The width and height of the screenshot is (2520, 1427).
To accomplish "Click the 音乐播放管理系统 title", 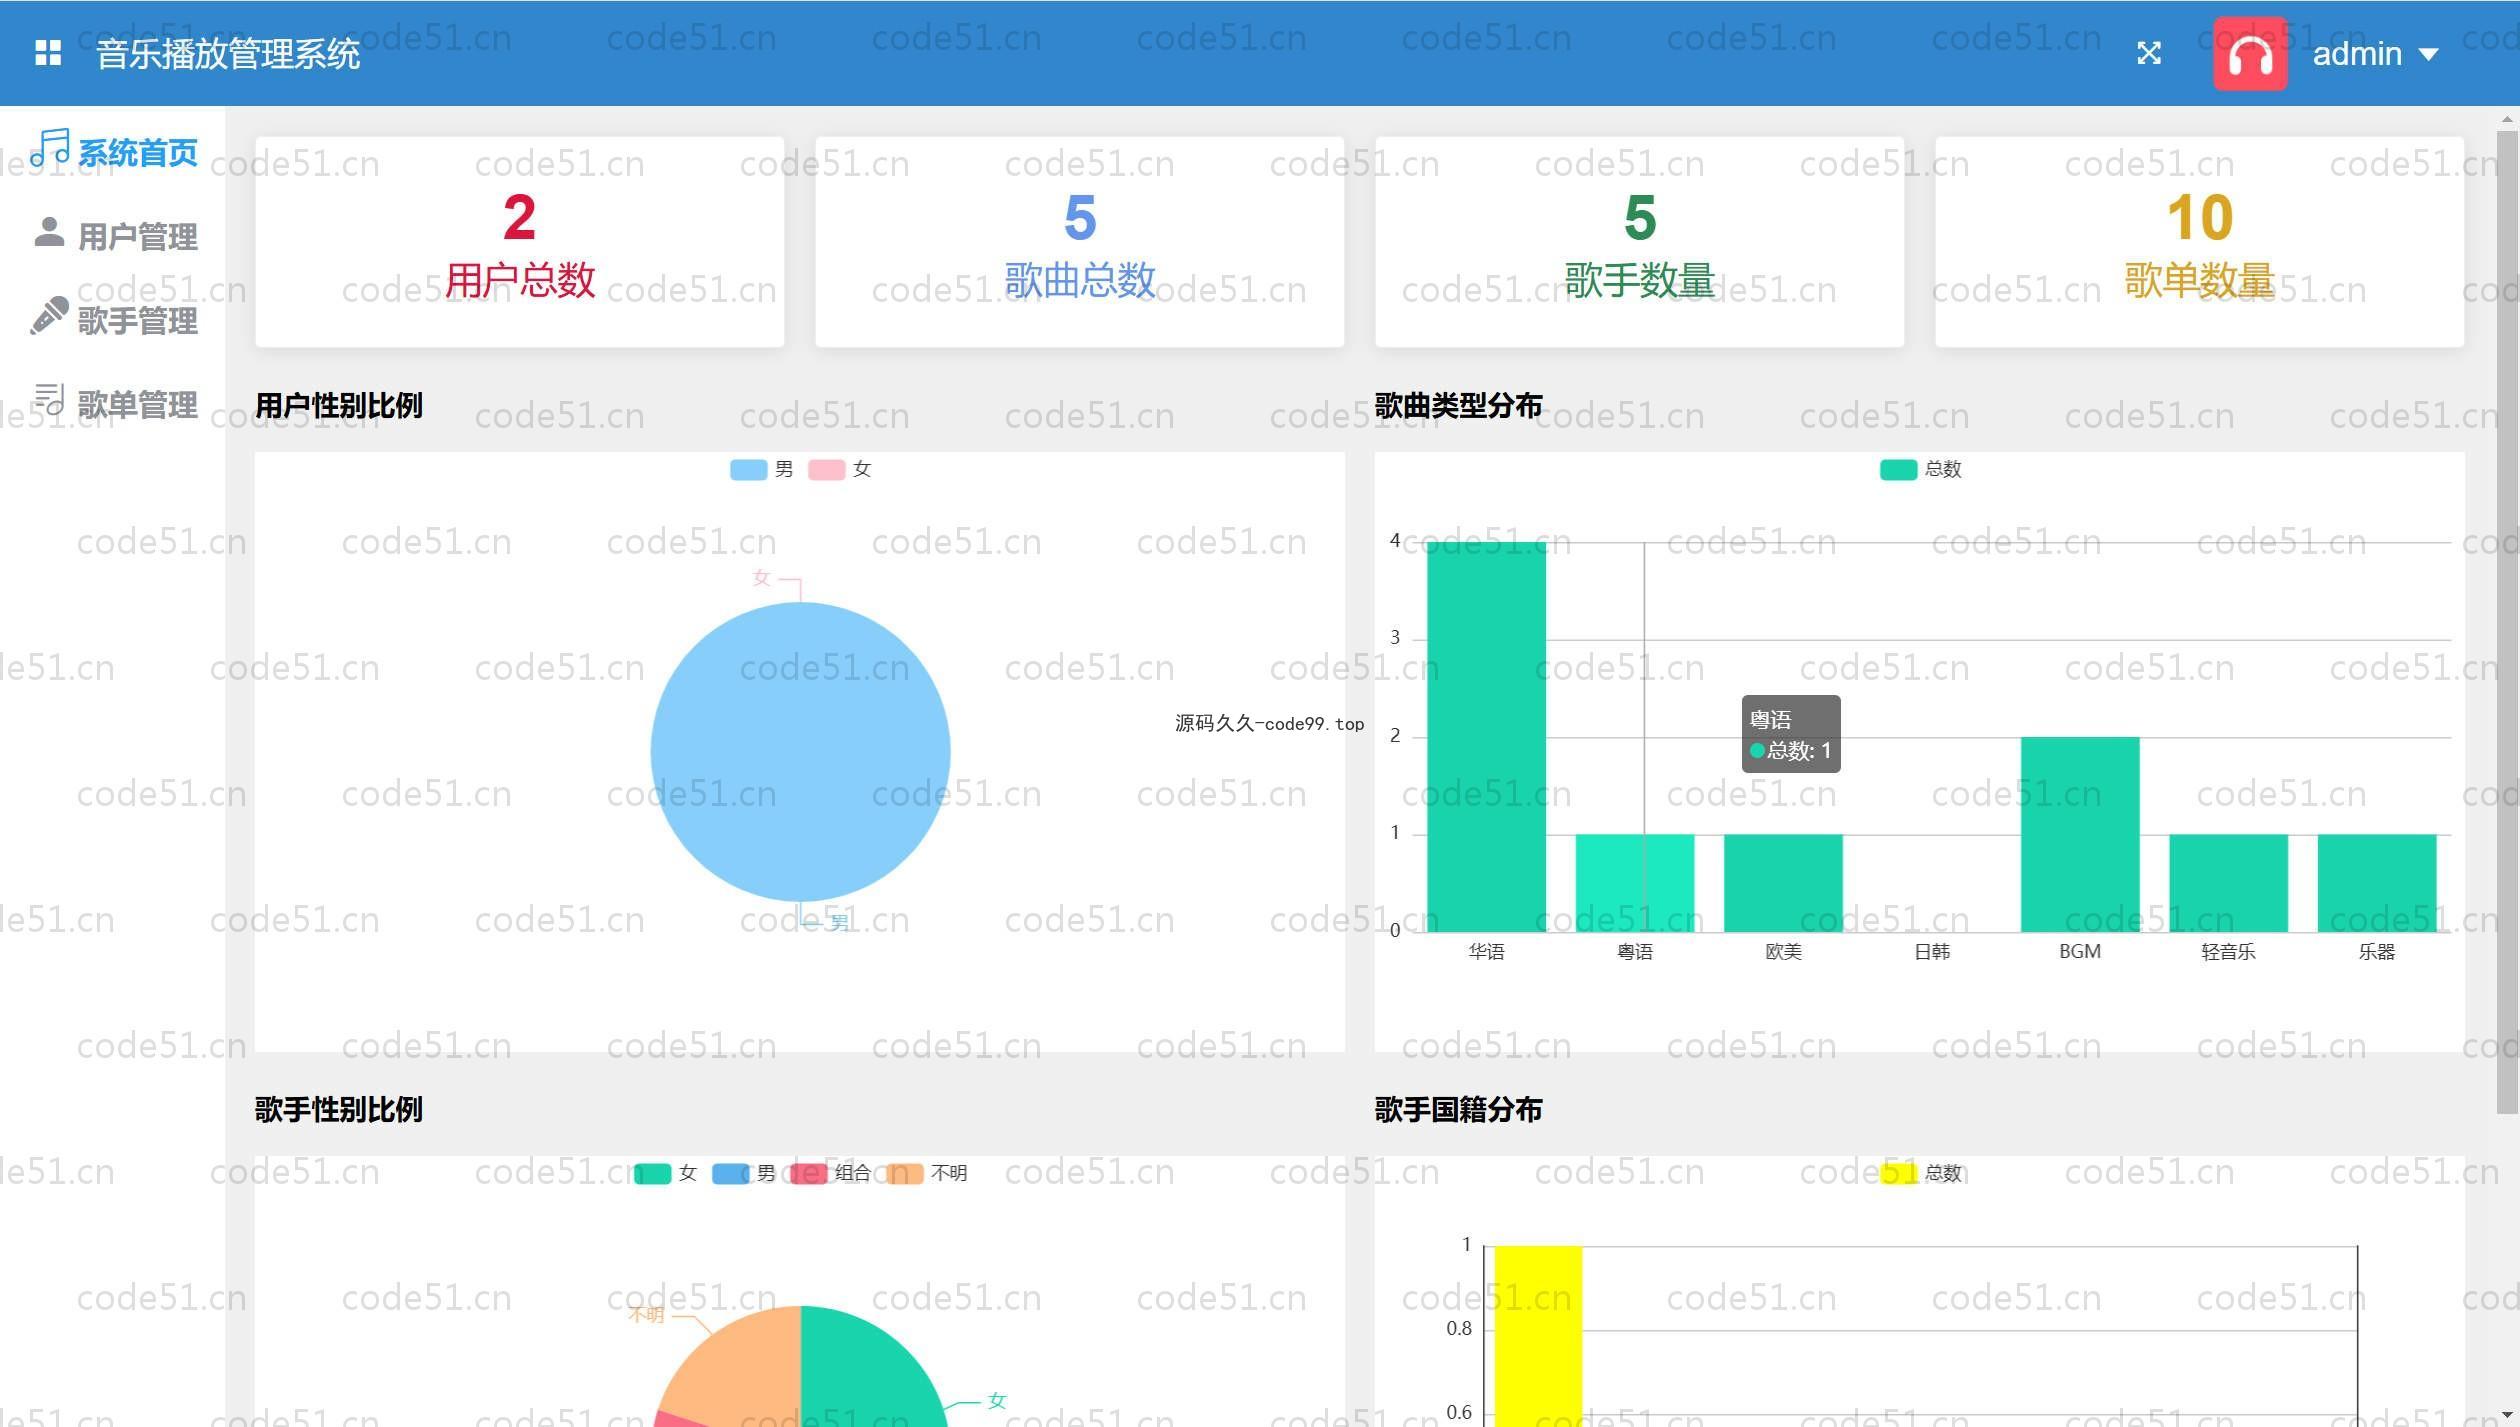I will click(228, 54).
